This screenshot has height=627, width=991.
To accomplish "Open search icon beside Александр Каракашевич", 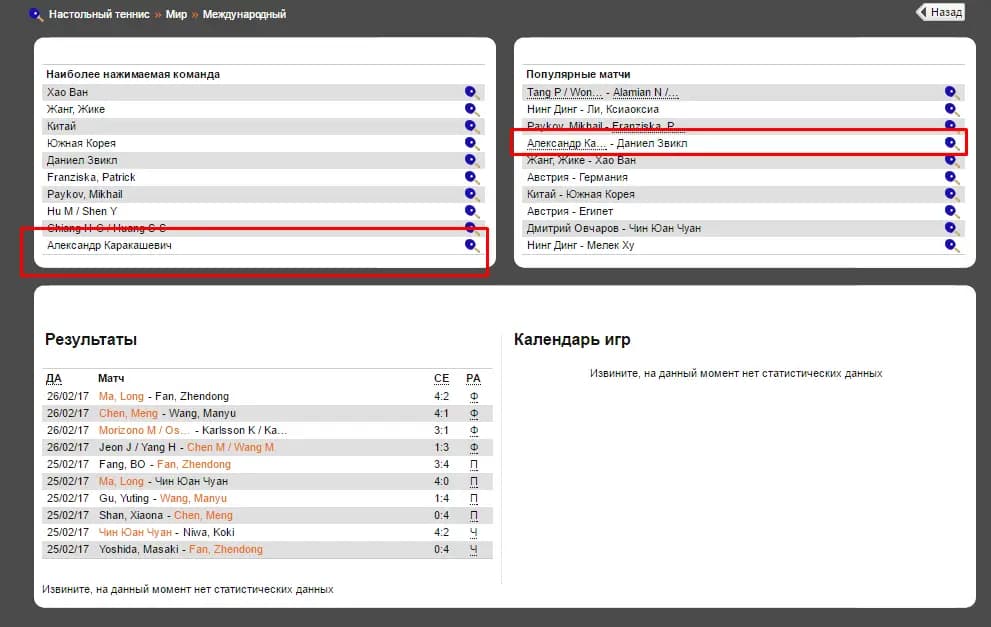I will 471,245.
